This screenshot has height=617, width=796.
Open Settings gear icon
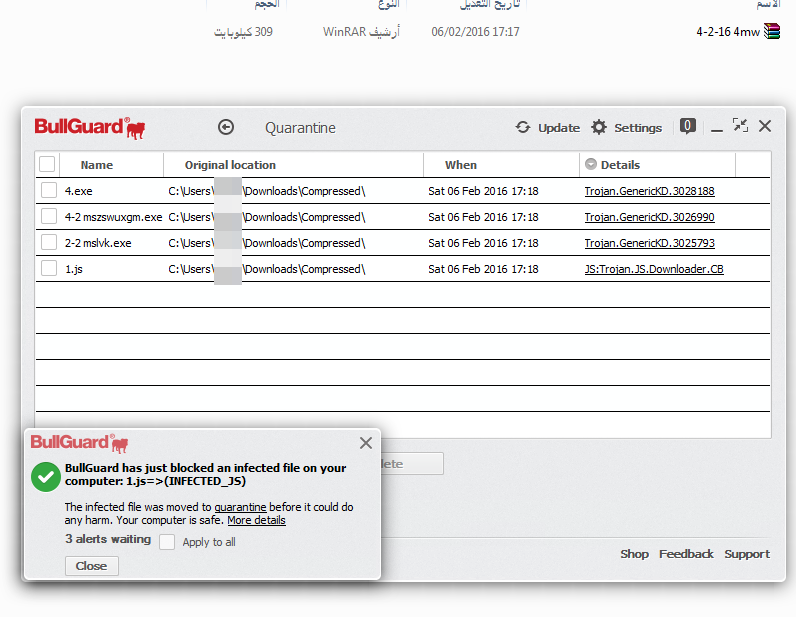click(x=599, y=127)
